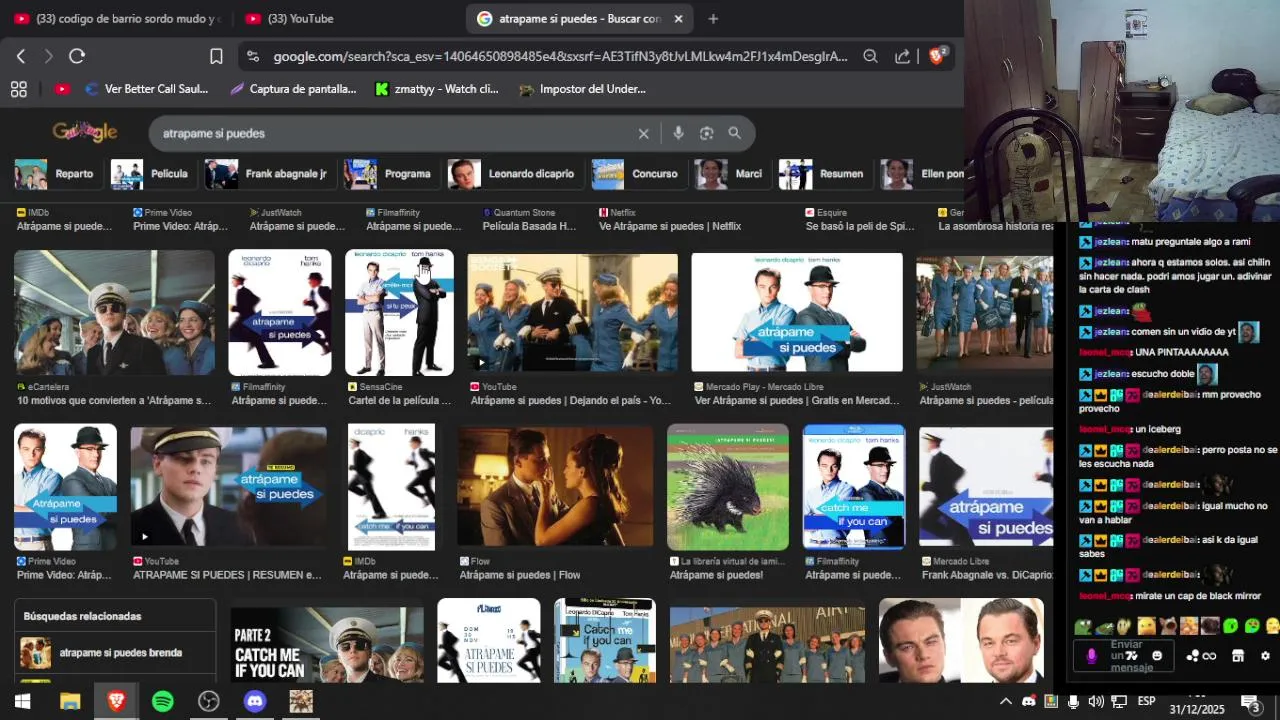This screenshot has height=720, width=1280.
Task: Click the Google search text box
Action: (395, 133)
